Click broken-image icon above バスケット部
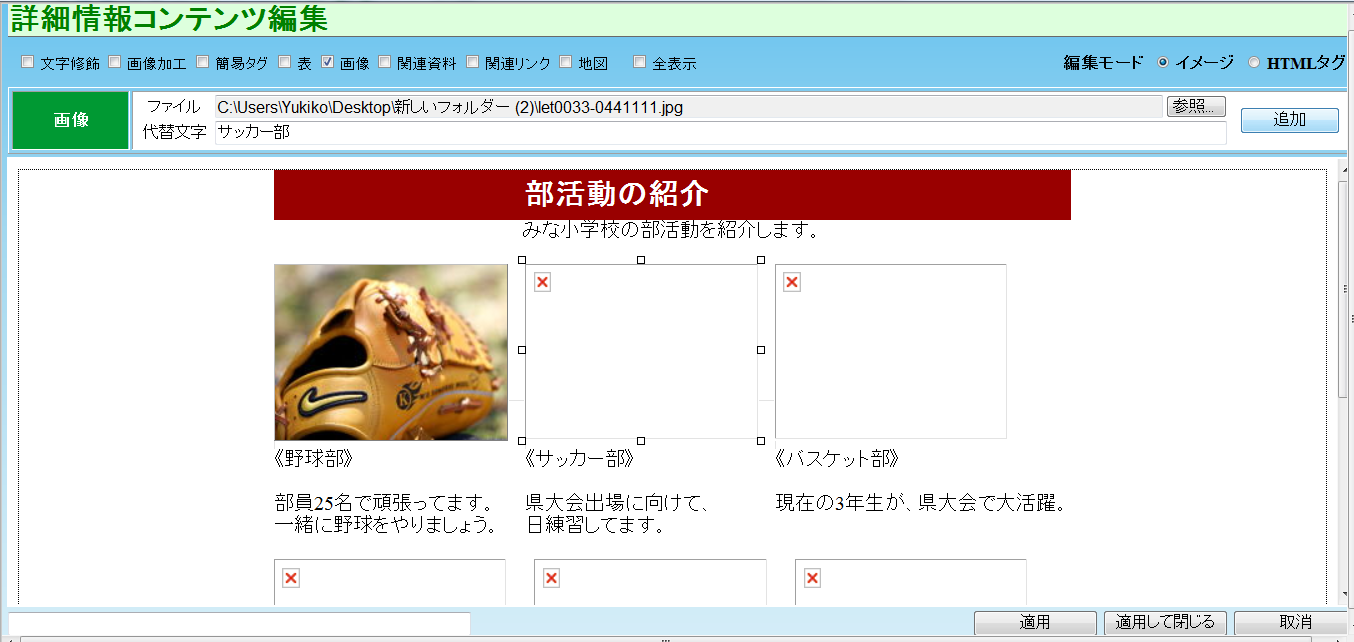 click(x=791, y=282)
